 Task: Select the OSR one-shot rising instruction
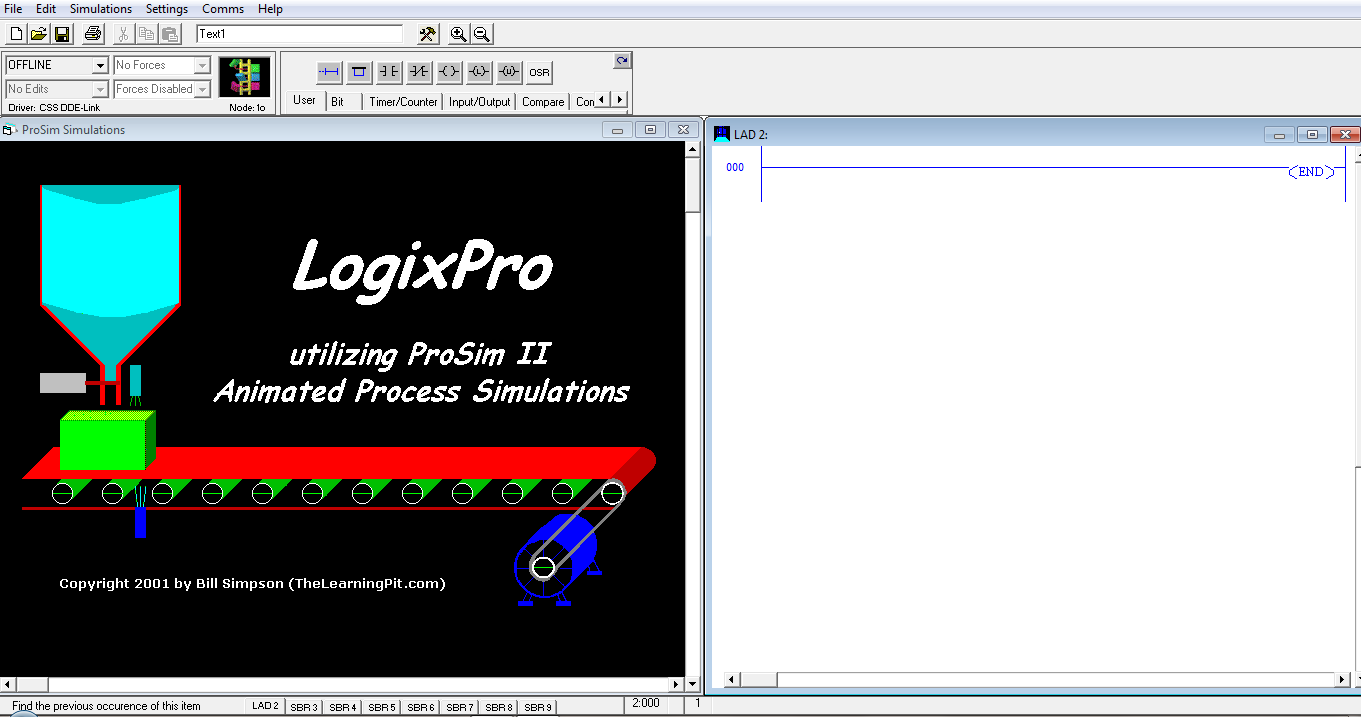538,72
